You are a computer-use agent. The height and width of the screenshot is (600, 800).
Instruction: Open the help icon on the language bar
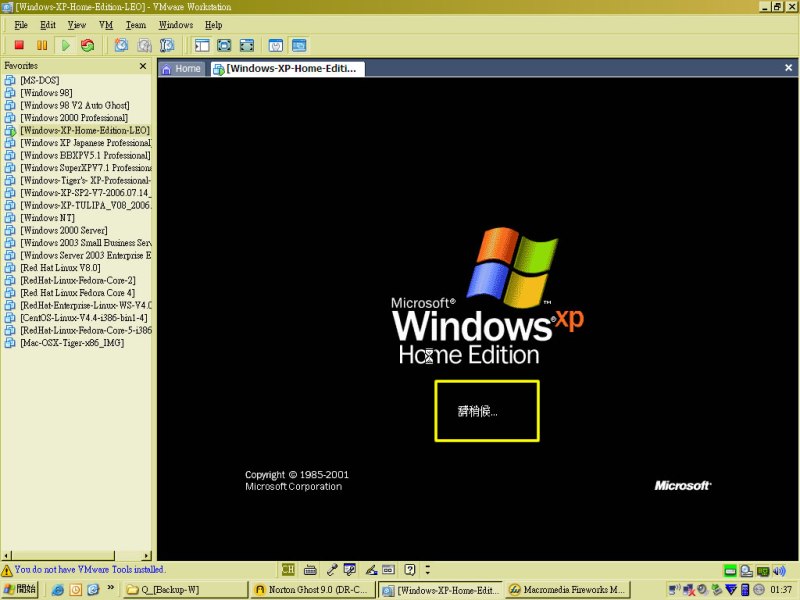[x=410, y=569]
